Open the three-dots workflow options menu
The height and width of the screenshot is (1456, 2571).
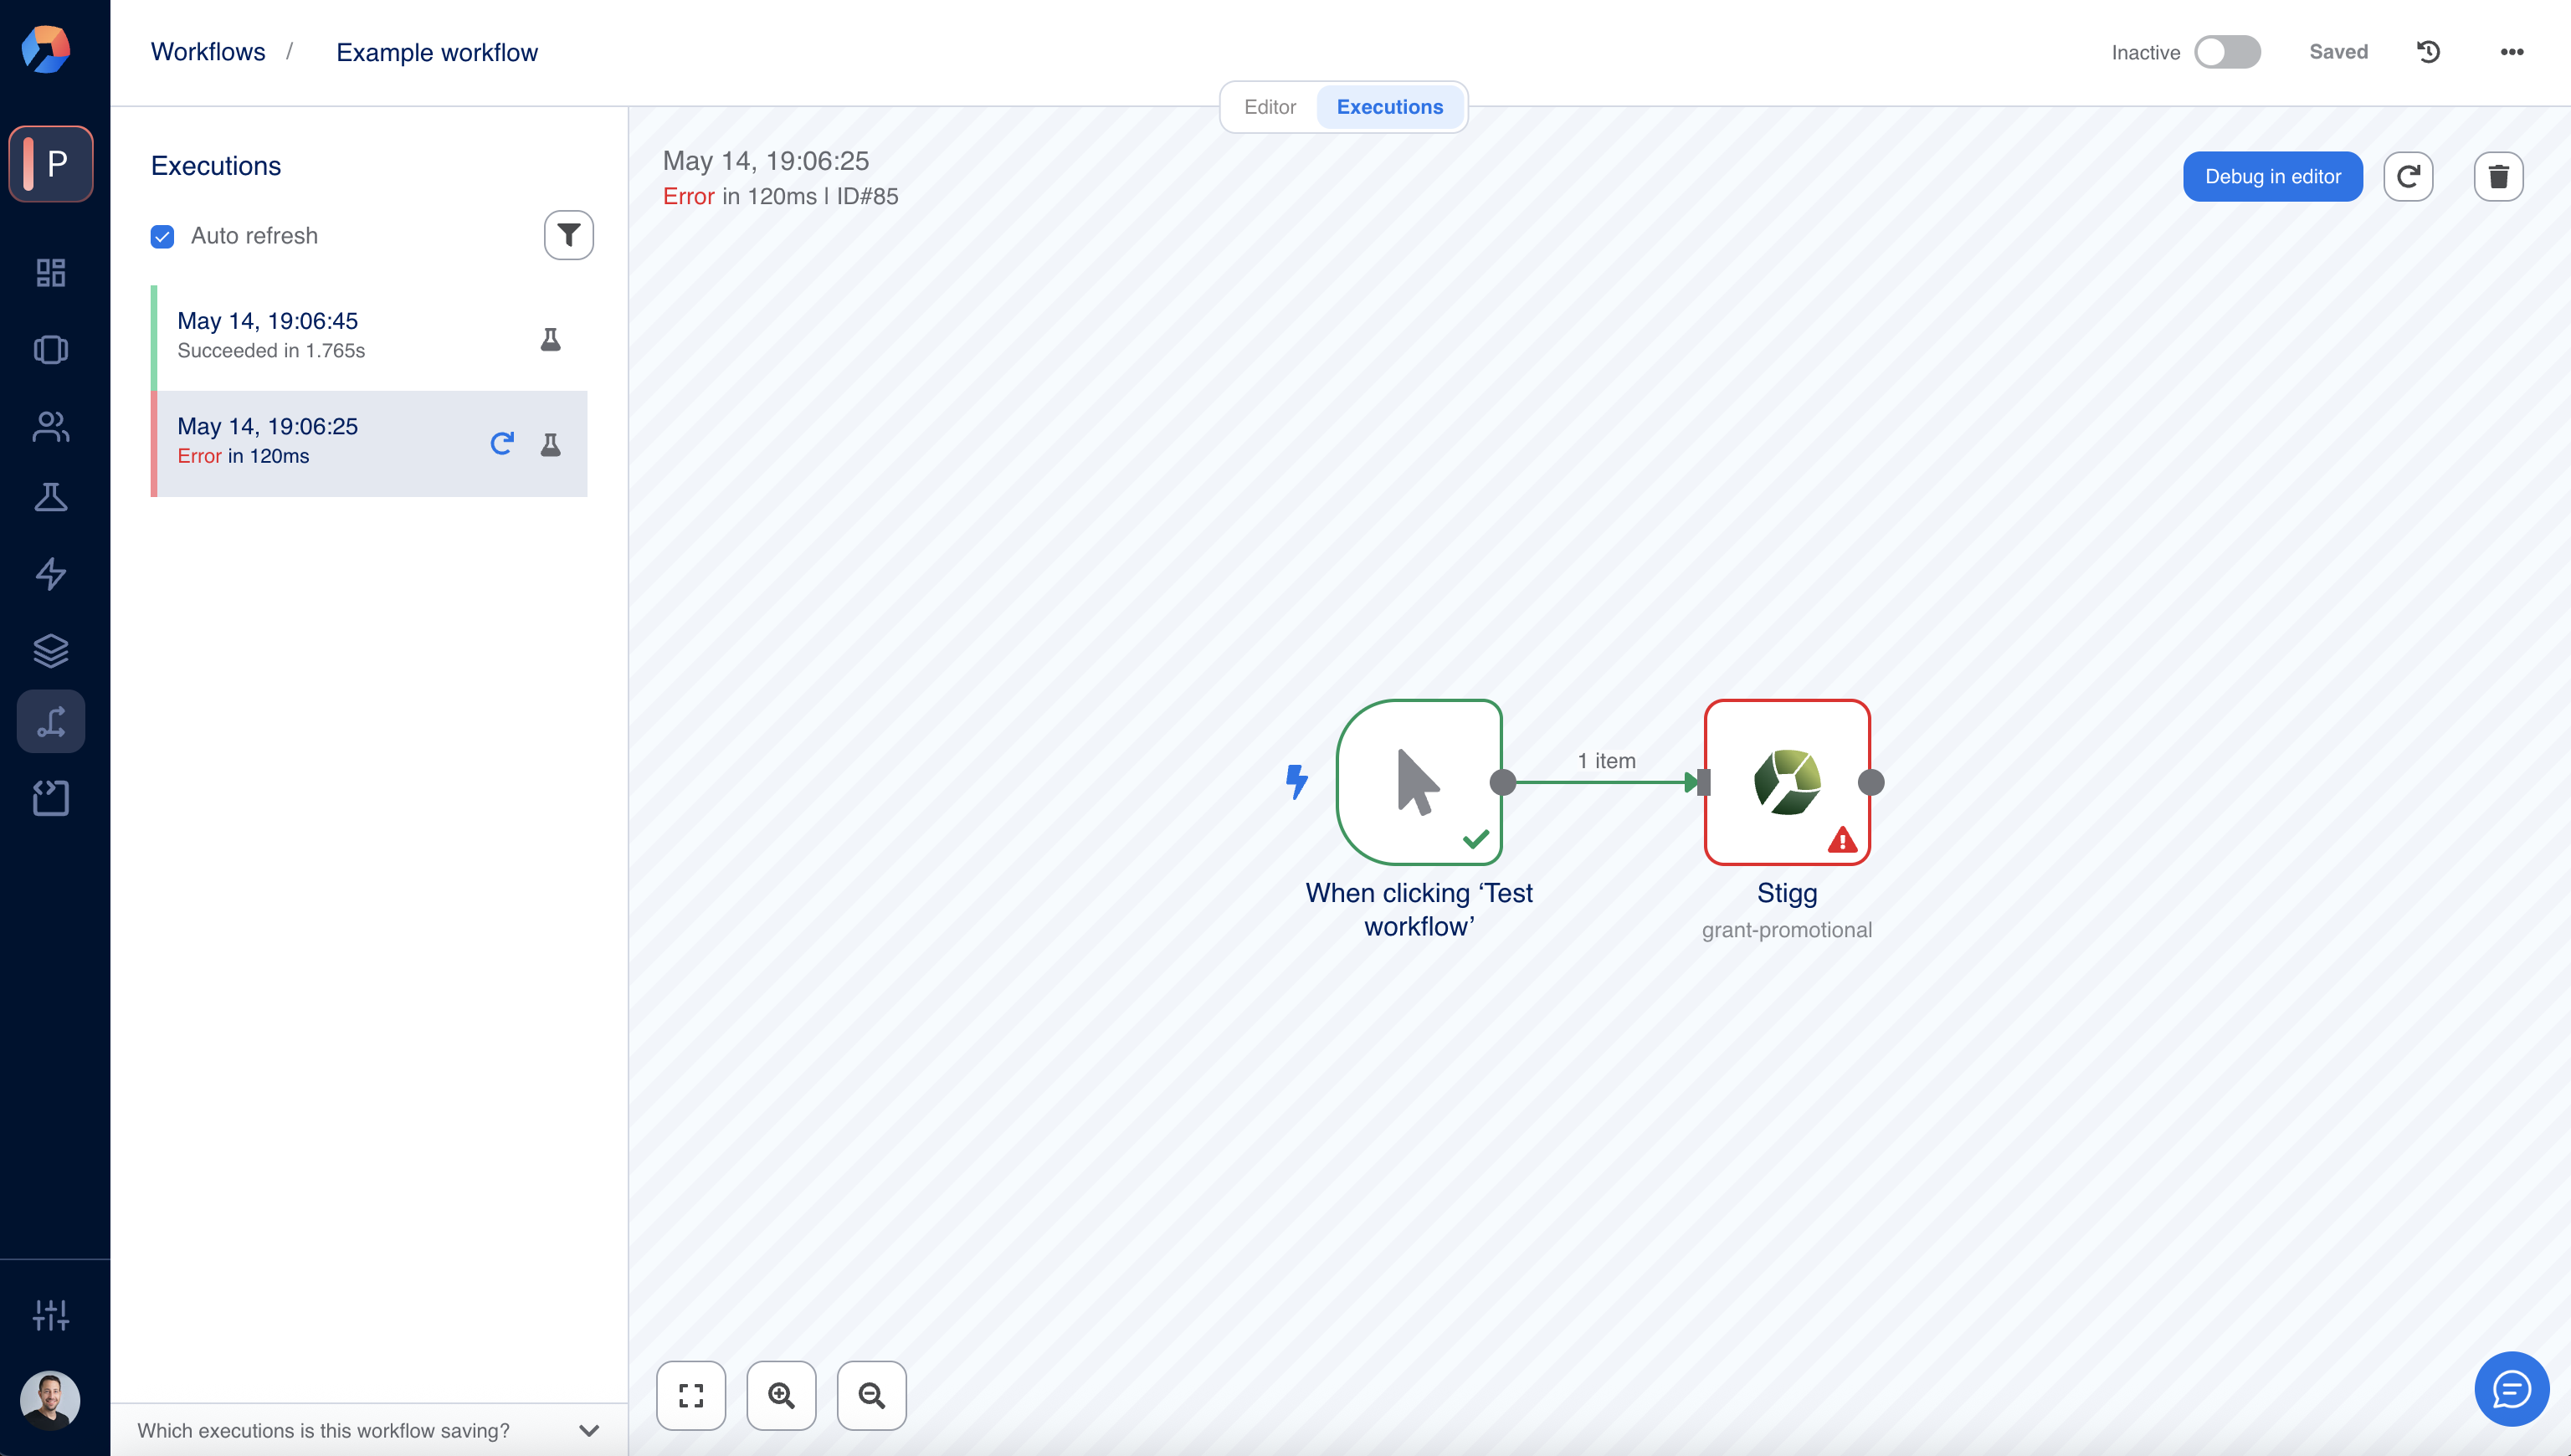coord(2511,52)
